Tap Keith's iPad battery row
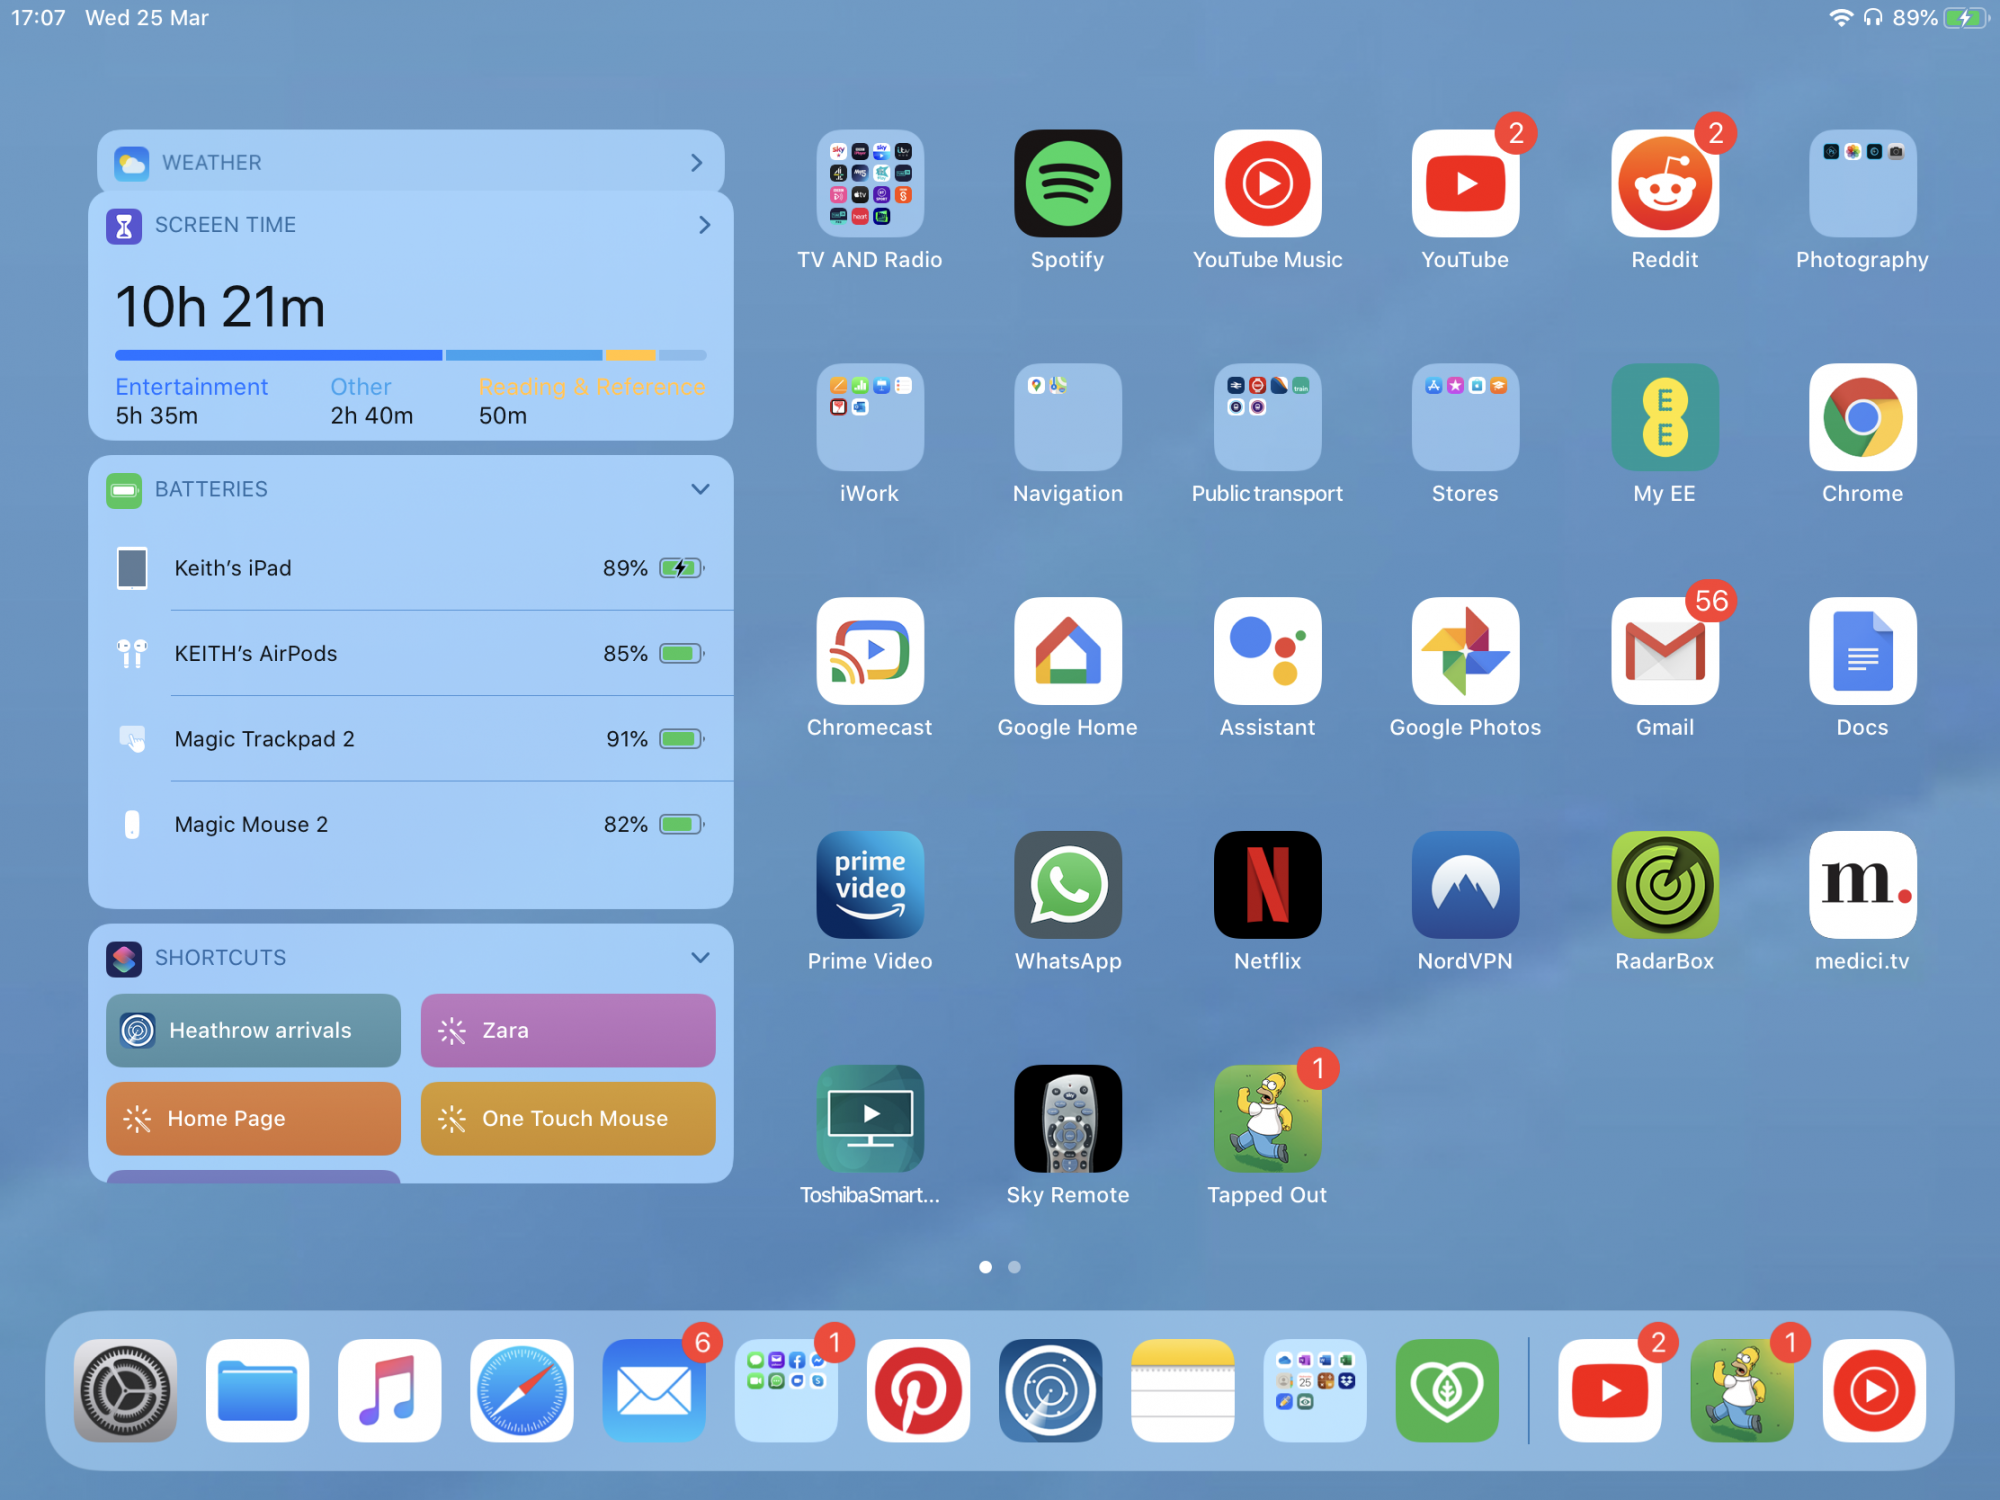The width and height of the screenshot is (2000, 1500). click(x=411, y=568)
